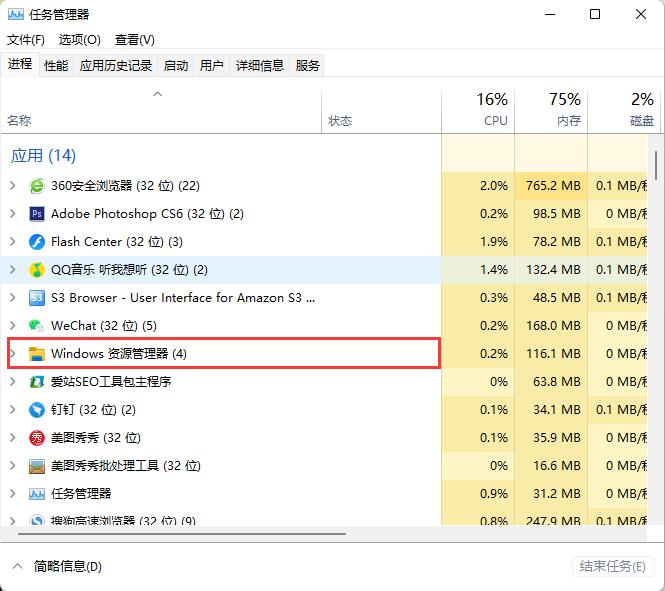Sort by the CPU column header
The image size is (665, 591).
point(478,111)
